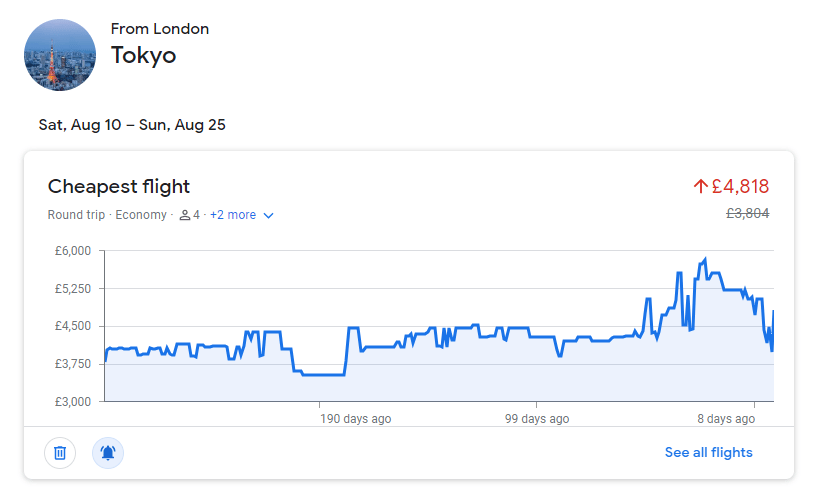
Task: Select the "190 days ago" chart marker
Action: coord(354,418)
